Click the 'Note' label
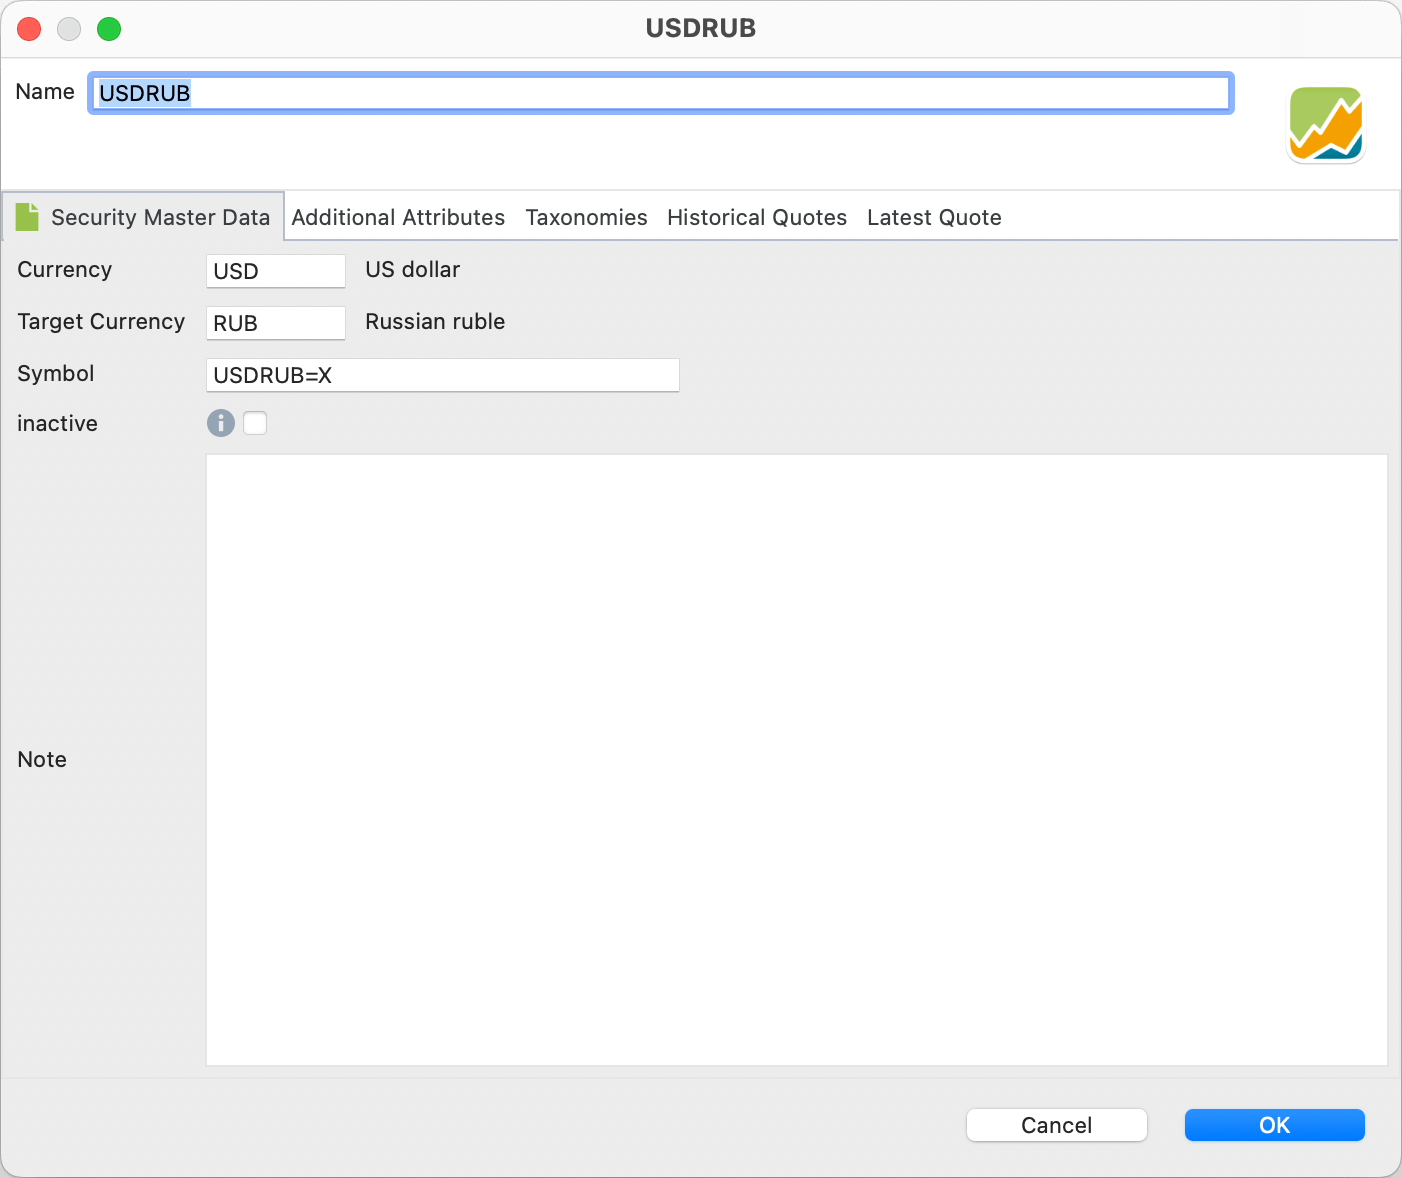The height and width of the screenshot is (1178, 1402). point(42,760)
